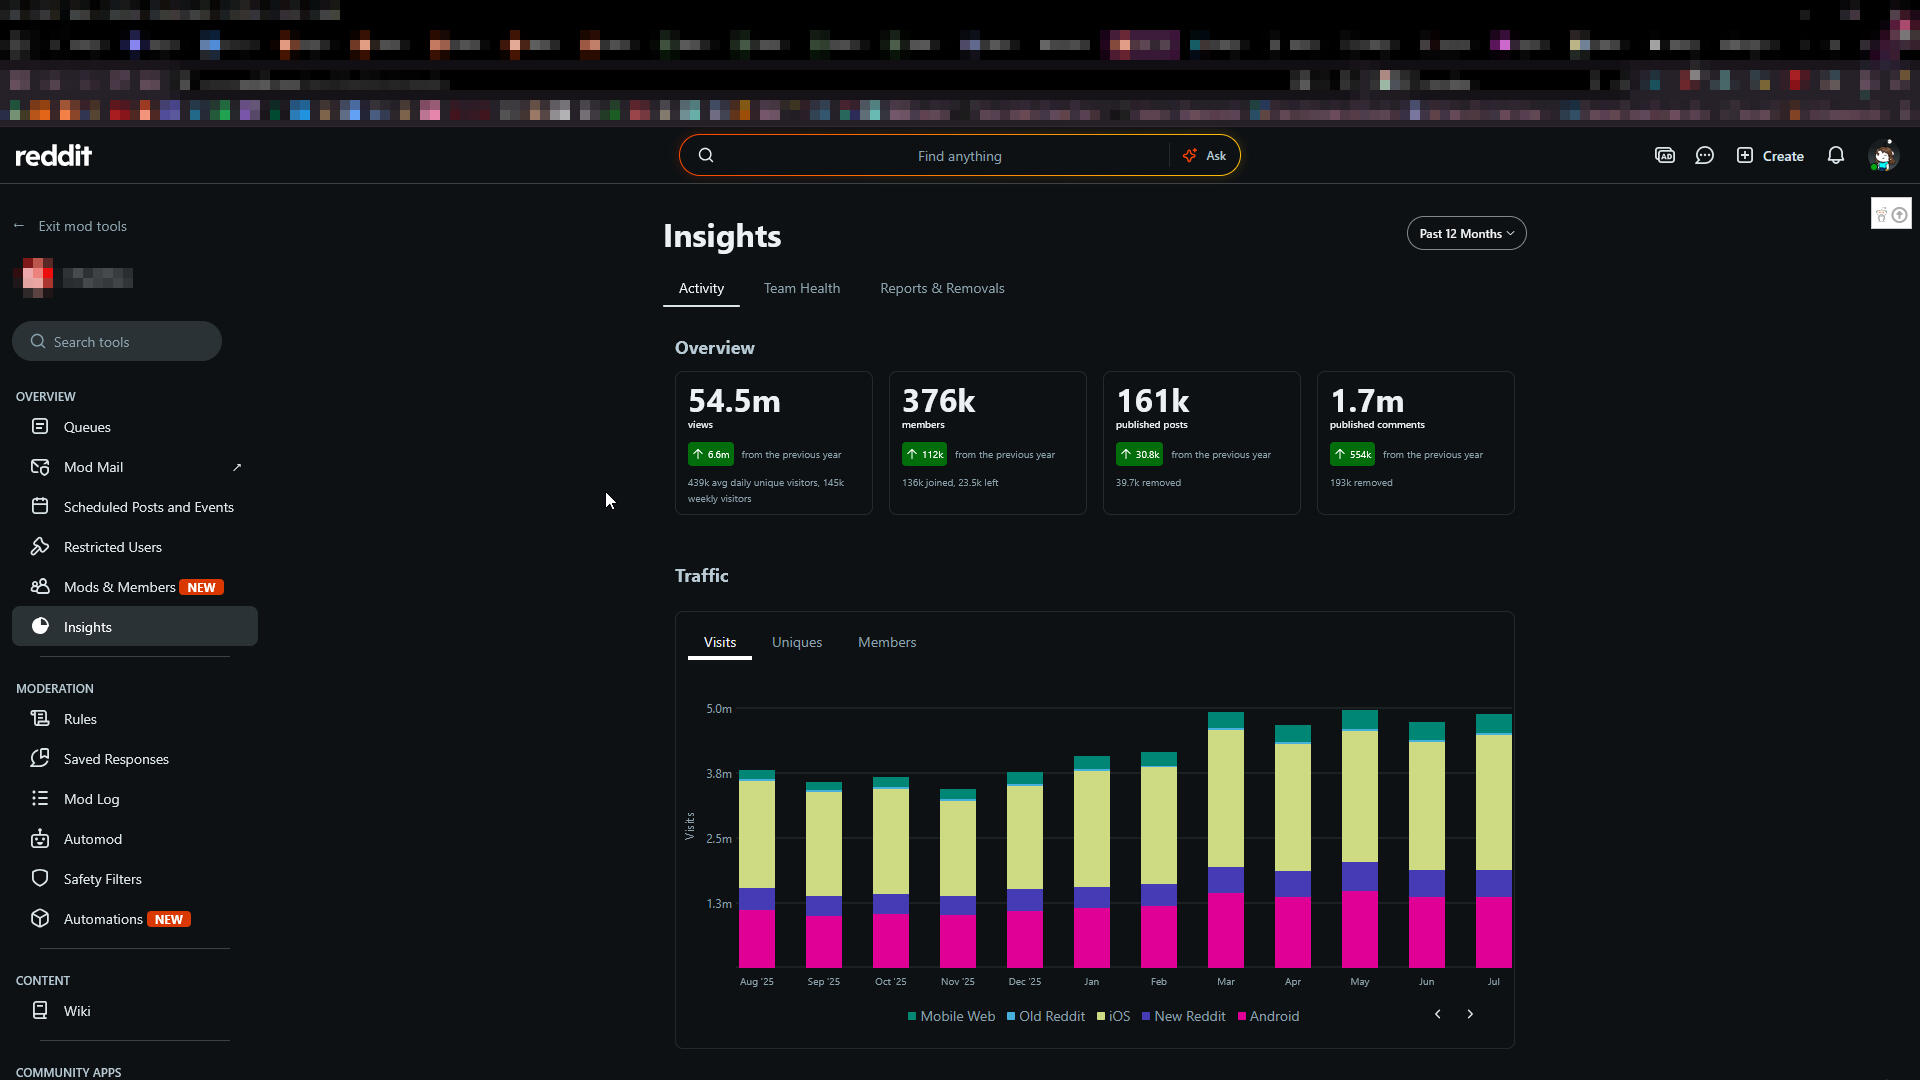Click the Mod Log list icon

tap(40, 799)
